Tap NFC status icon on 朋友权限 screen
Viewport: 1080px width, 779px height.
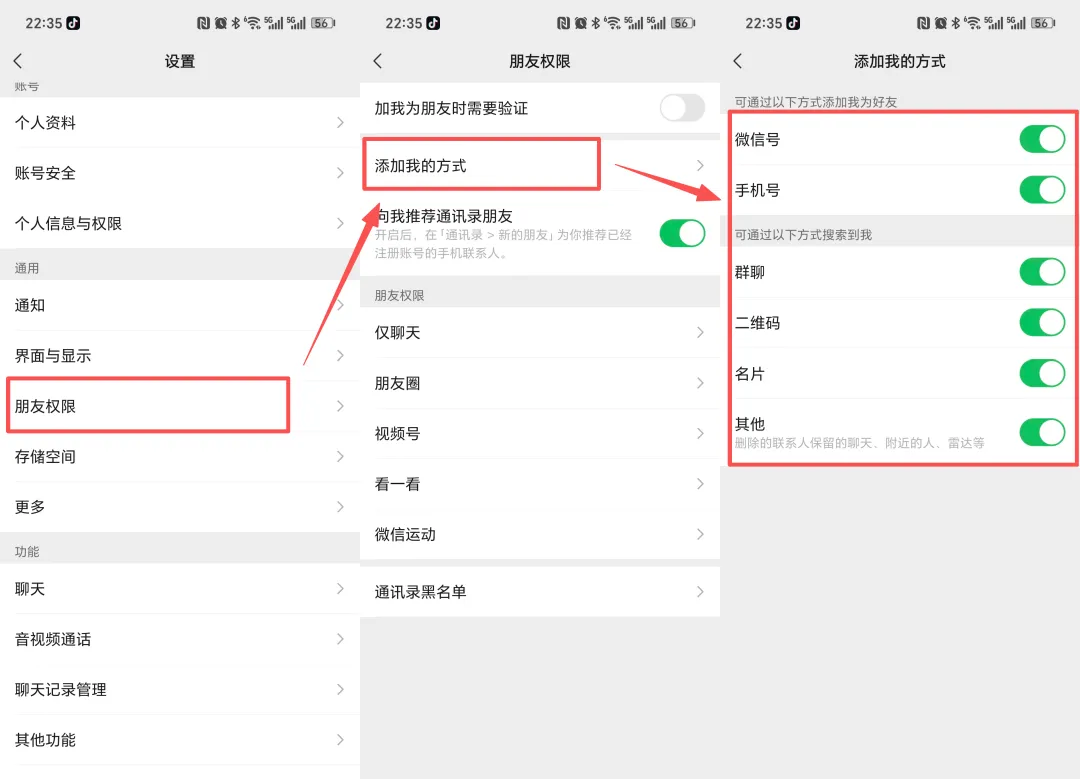point(563,23)
